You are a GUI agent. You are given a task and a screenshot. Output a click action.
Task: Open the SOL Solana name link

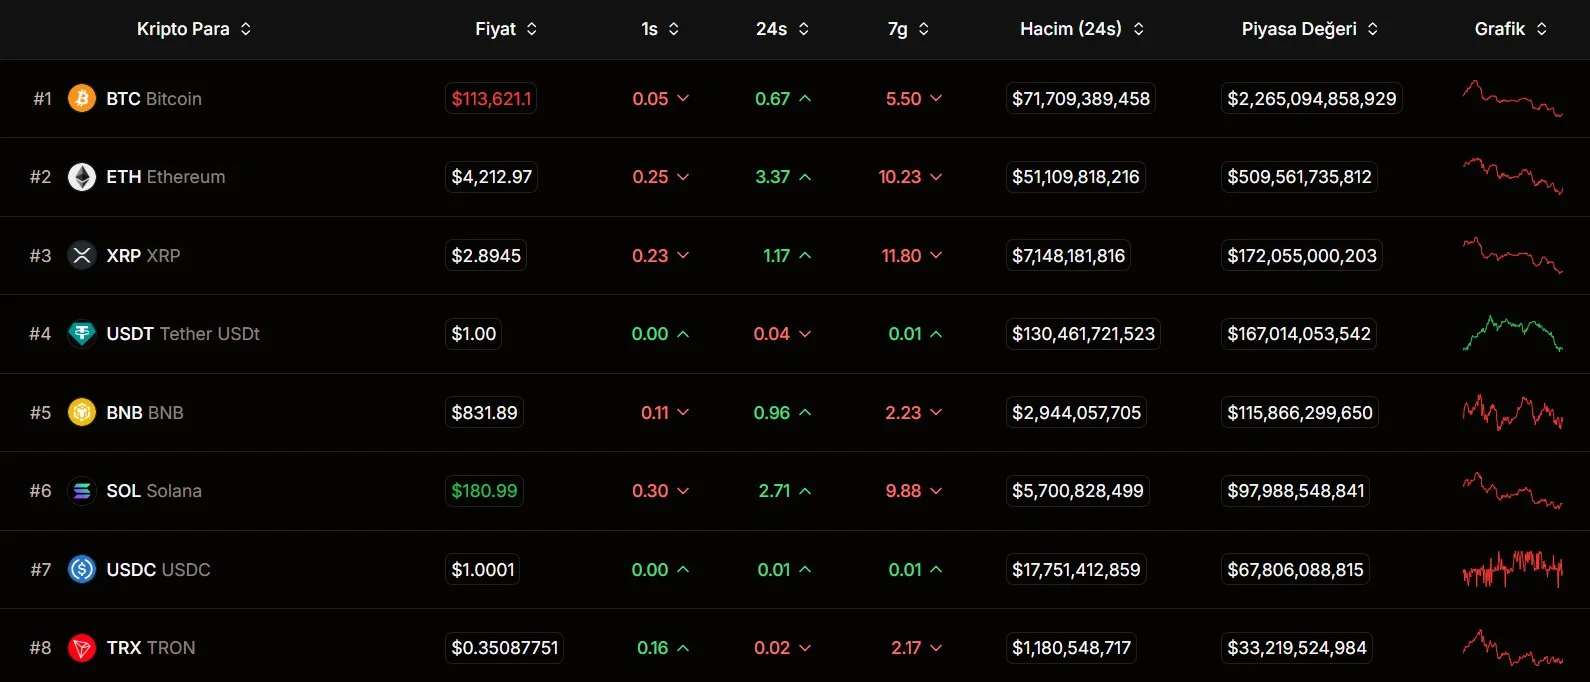click(x=154, y=491)
